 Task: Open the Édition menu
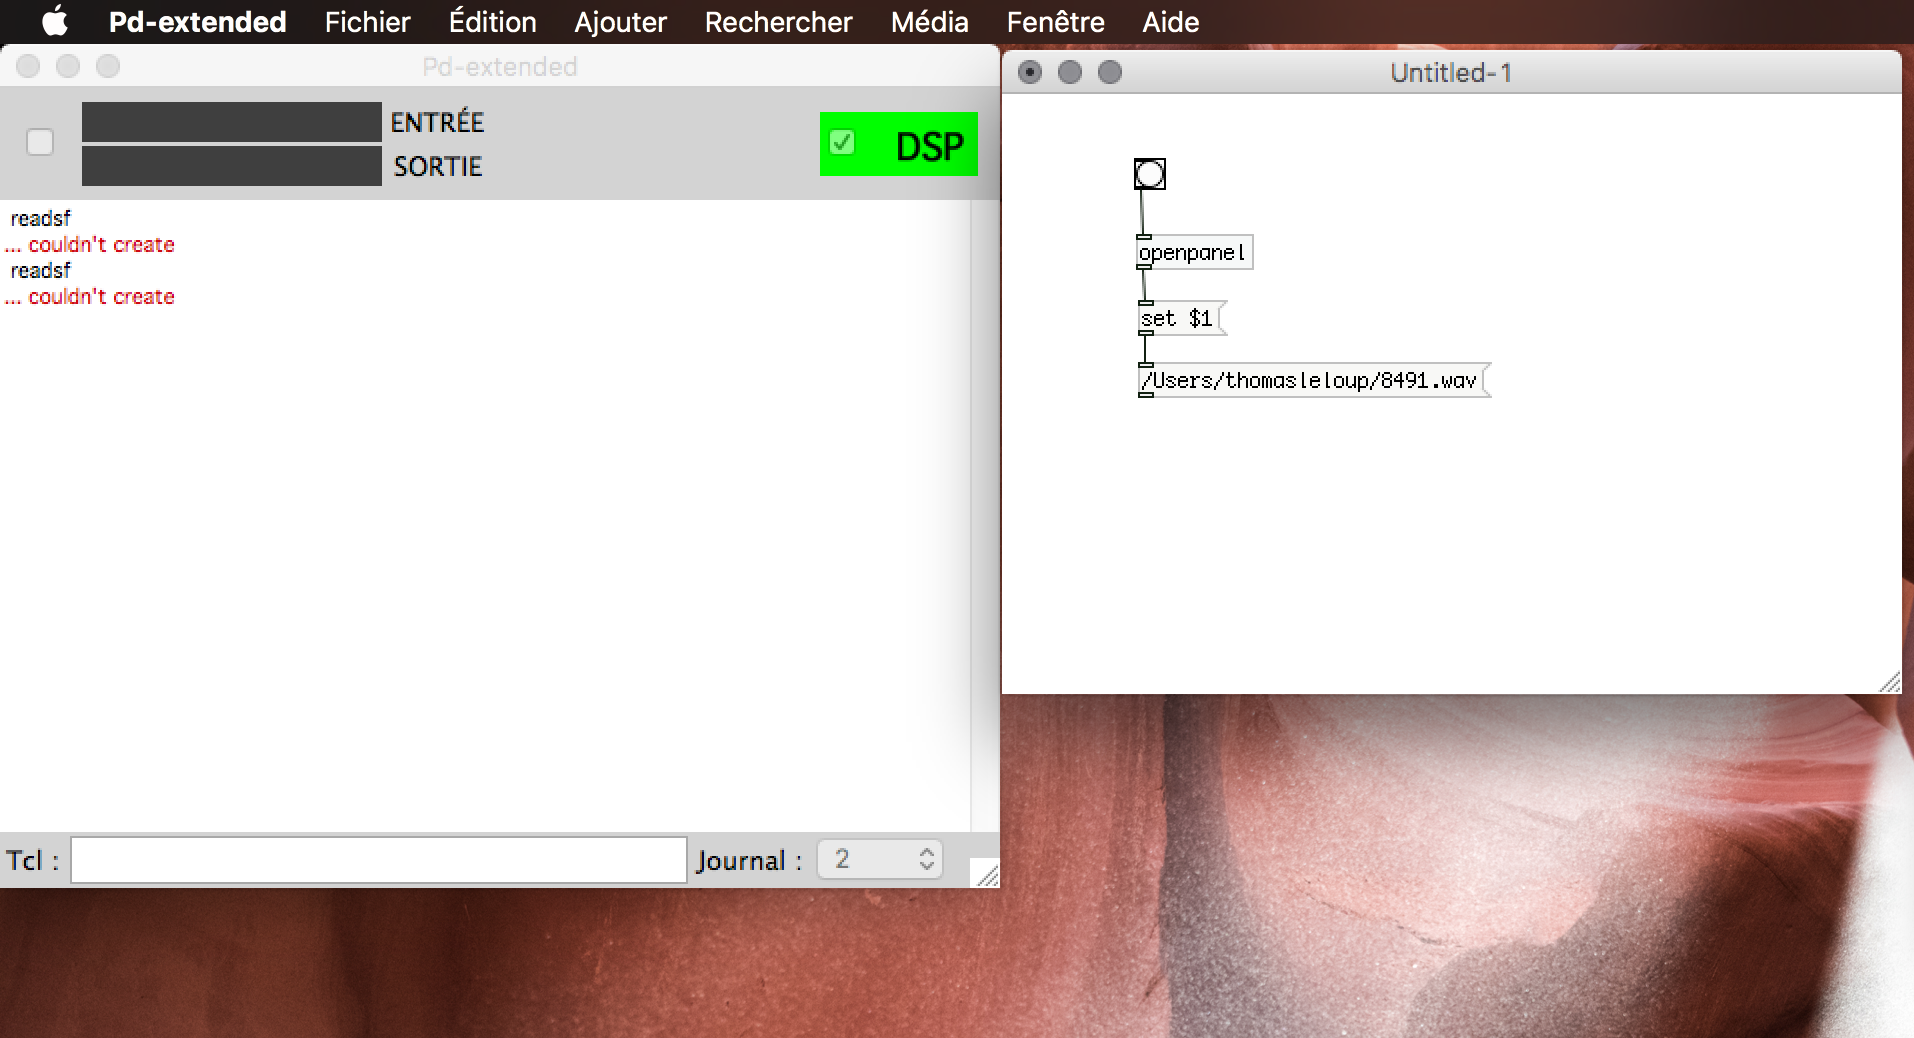point(492,21)
